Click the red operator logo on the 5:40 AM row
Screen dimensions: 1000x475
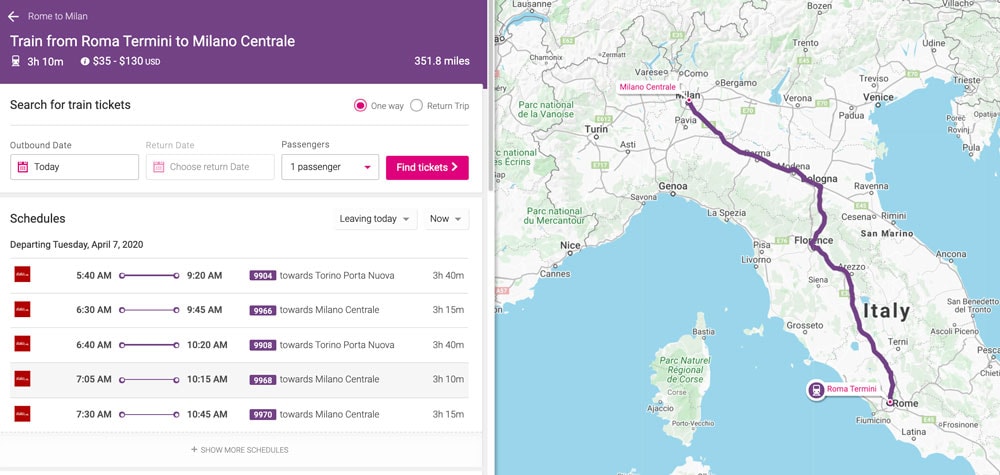coord(22,275)
